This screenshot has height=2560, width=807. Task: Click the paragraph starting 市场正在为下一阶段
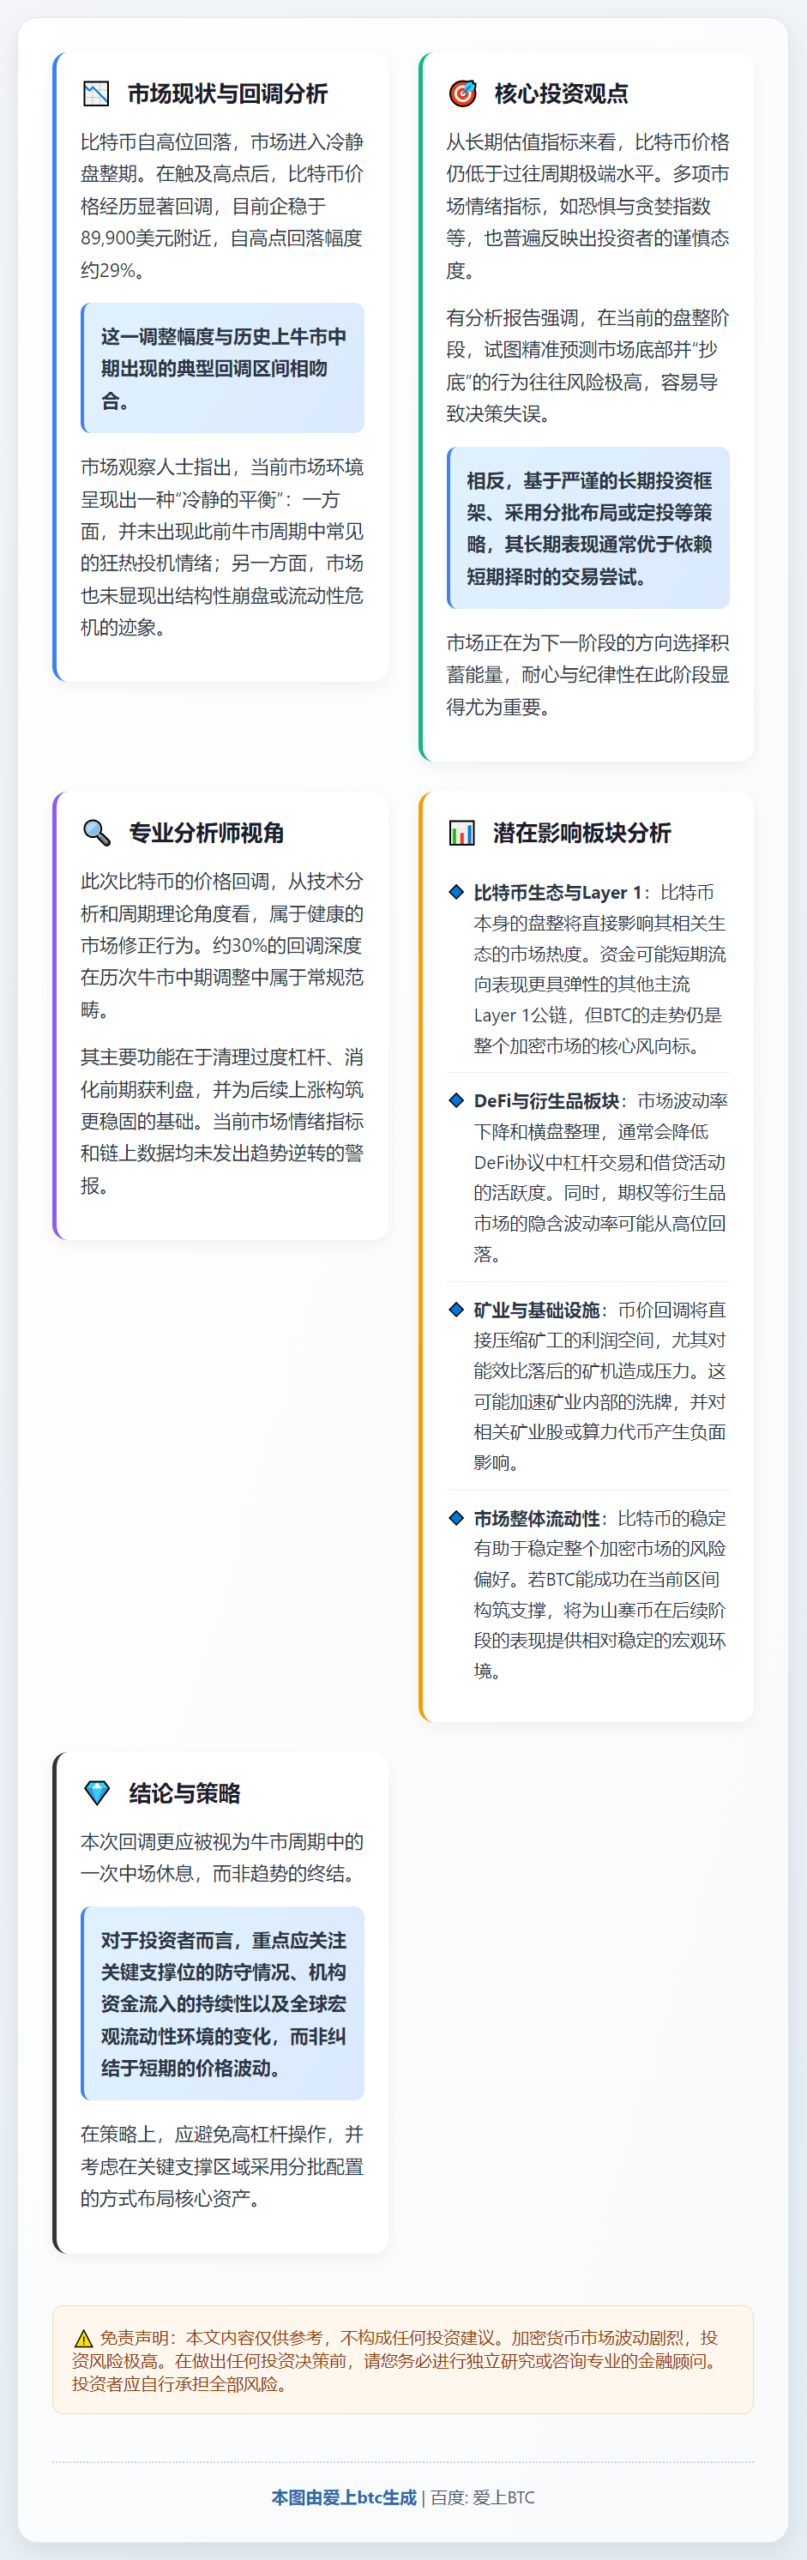pos(588,675)
